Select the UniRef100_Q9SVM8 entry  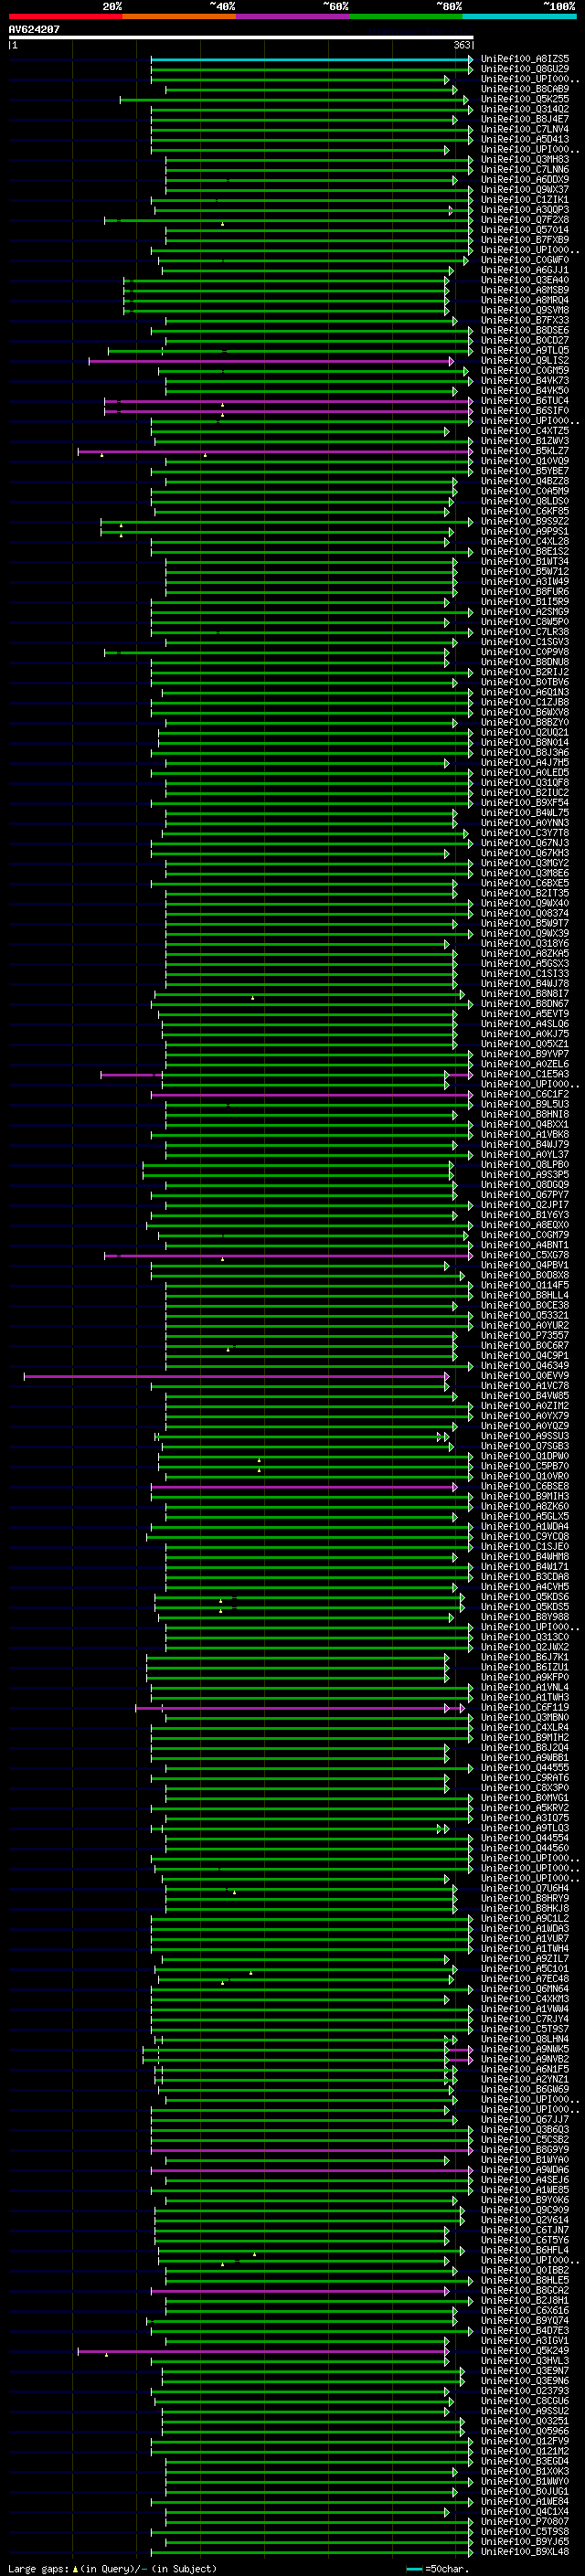click(525, 310)
